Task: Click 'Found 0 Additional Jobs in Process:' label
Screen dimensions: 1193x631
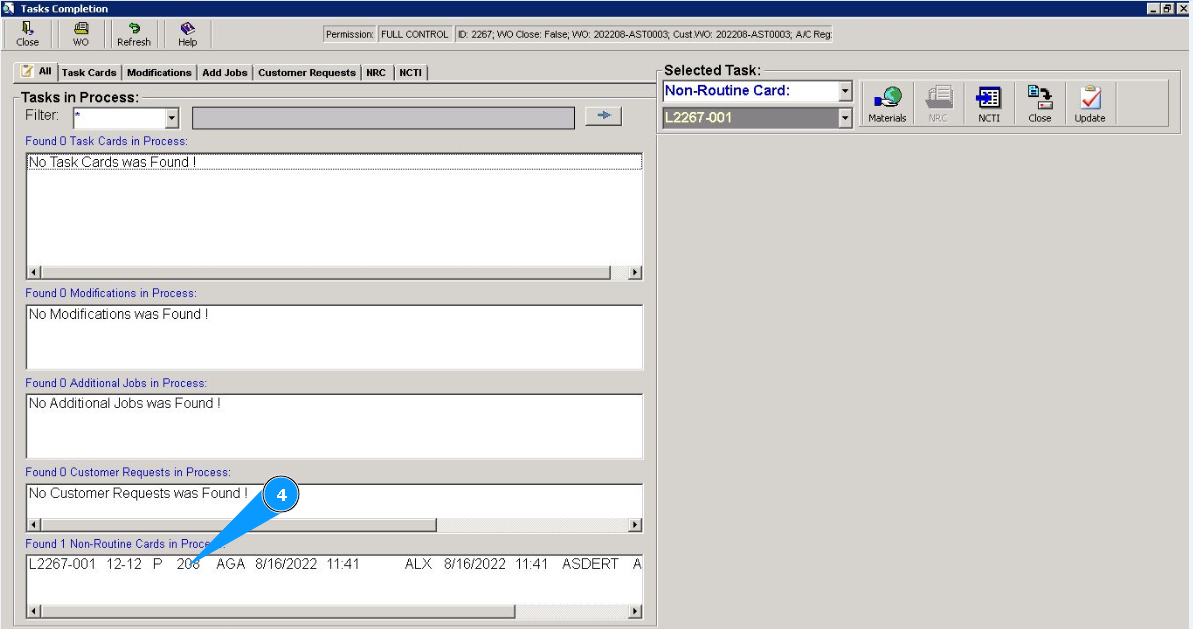Action: [116, 383]
